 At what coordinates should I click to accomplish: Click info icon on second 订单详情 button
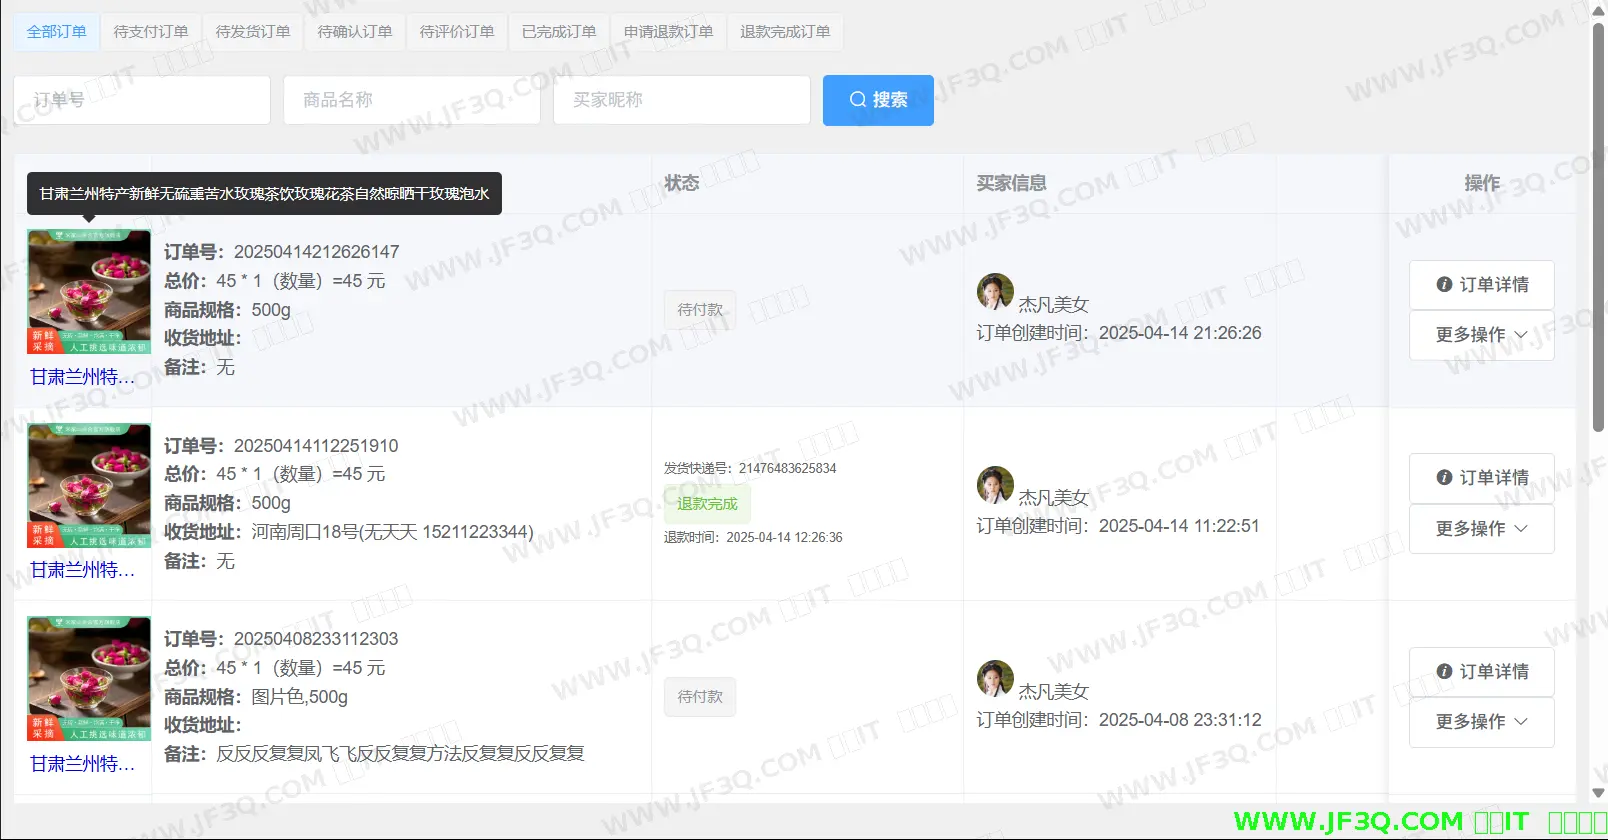tap(1444, 478)
